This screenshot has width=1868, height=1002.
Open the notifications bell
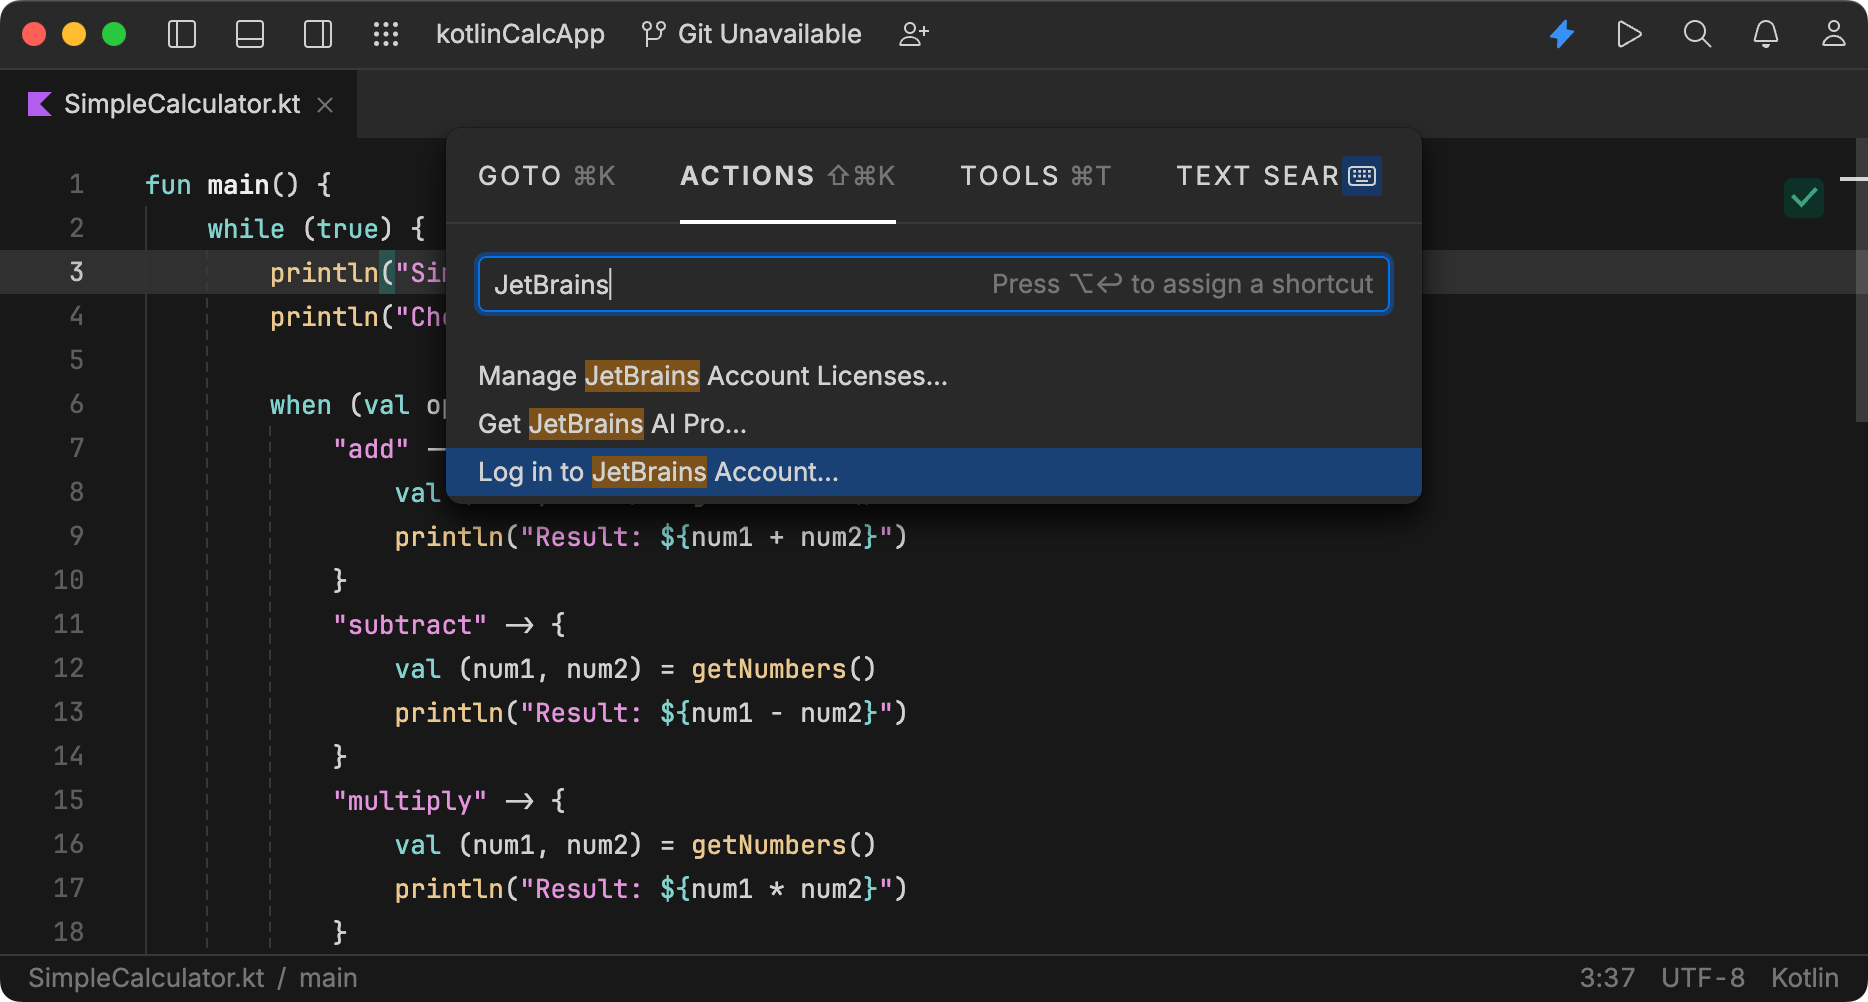(1766, 33)
